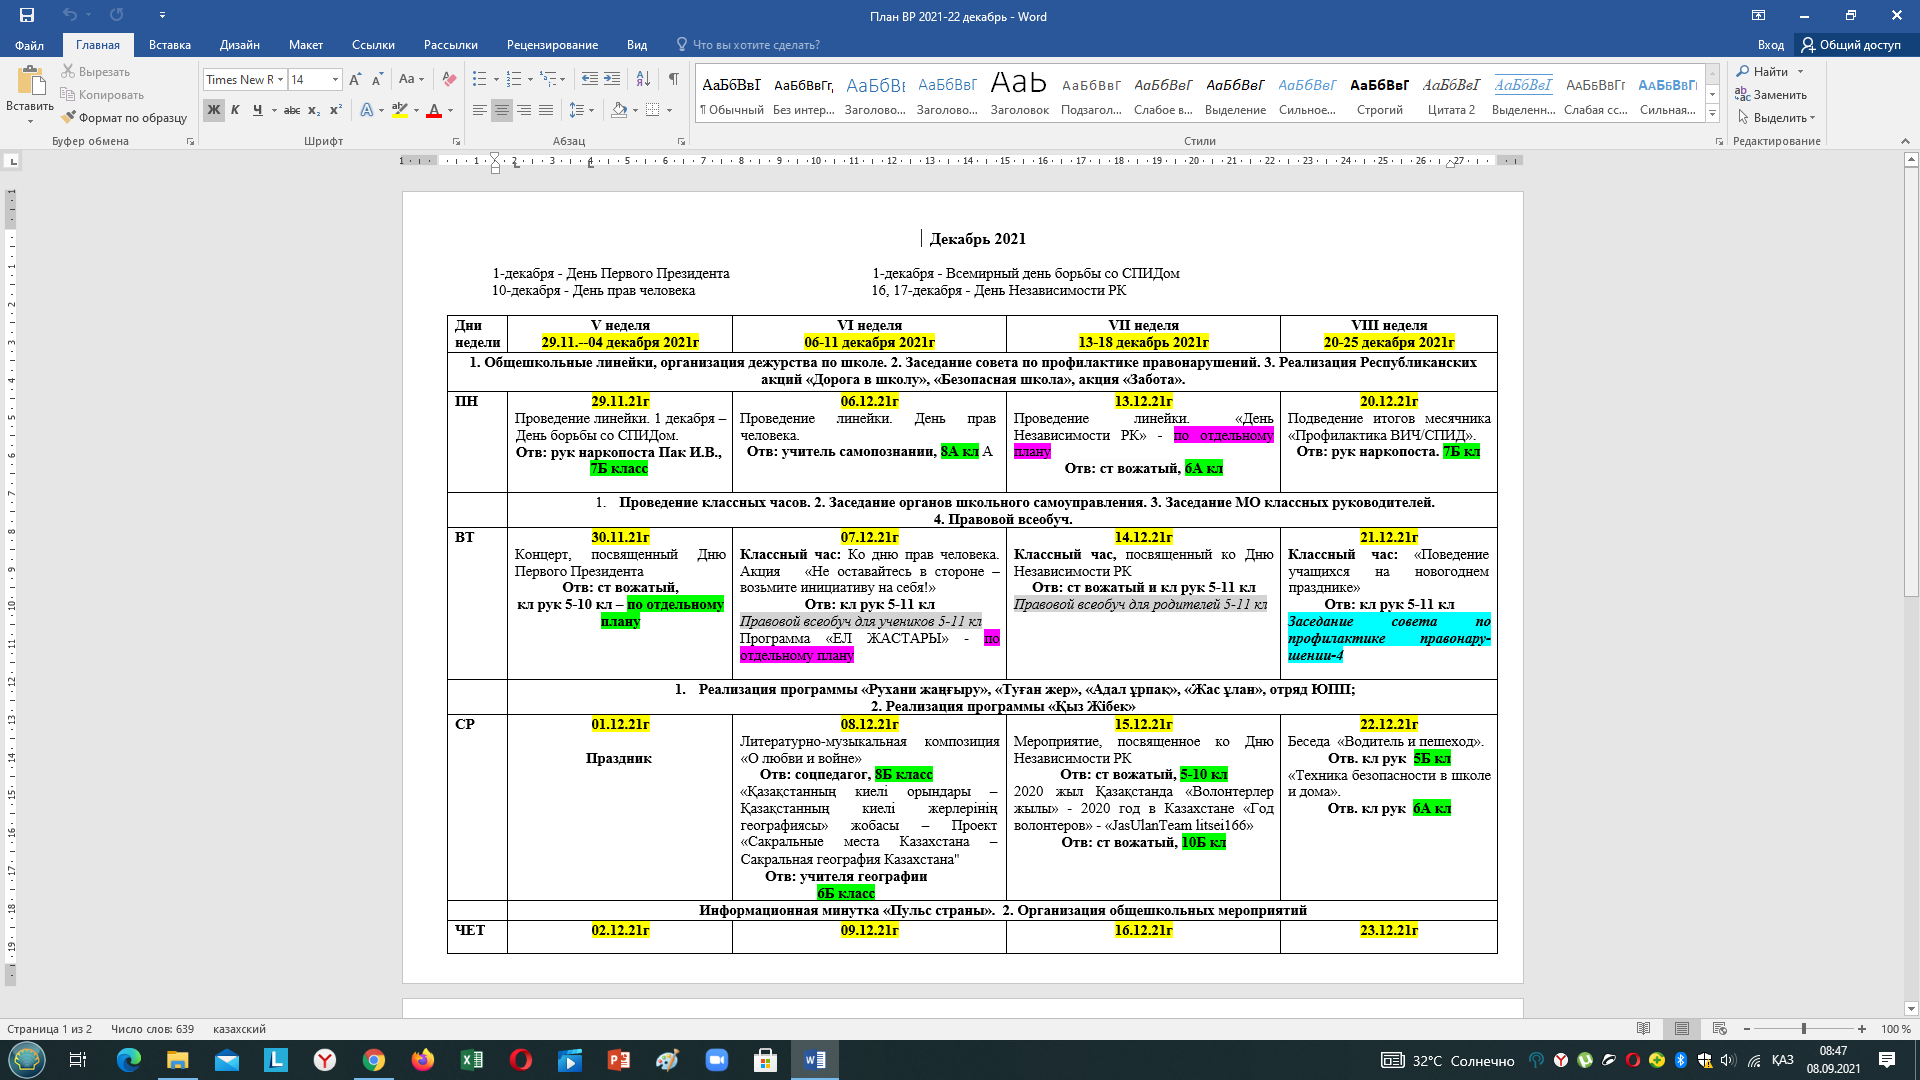Click the sort text icon
Viewport: 1920px width, 1080px height.
coord(643,79)
